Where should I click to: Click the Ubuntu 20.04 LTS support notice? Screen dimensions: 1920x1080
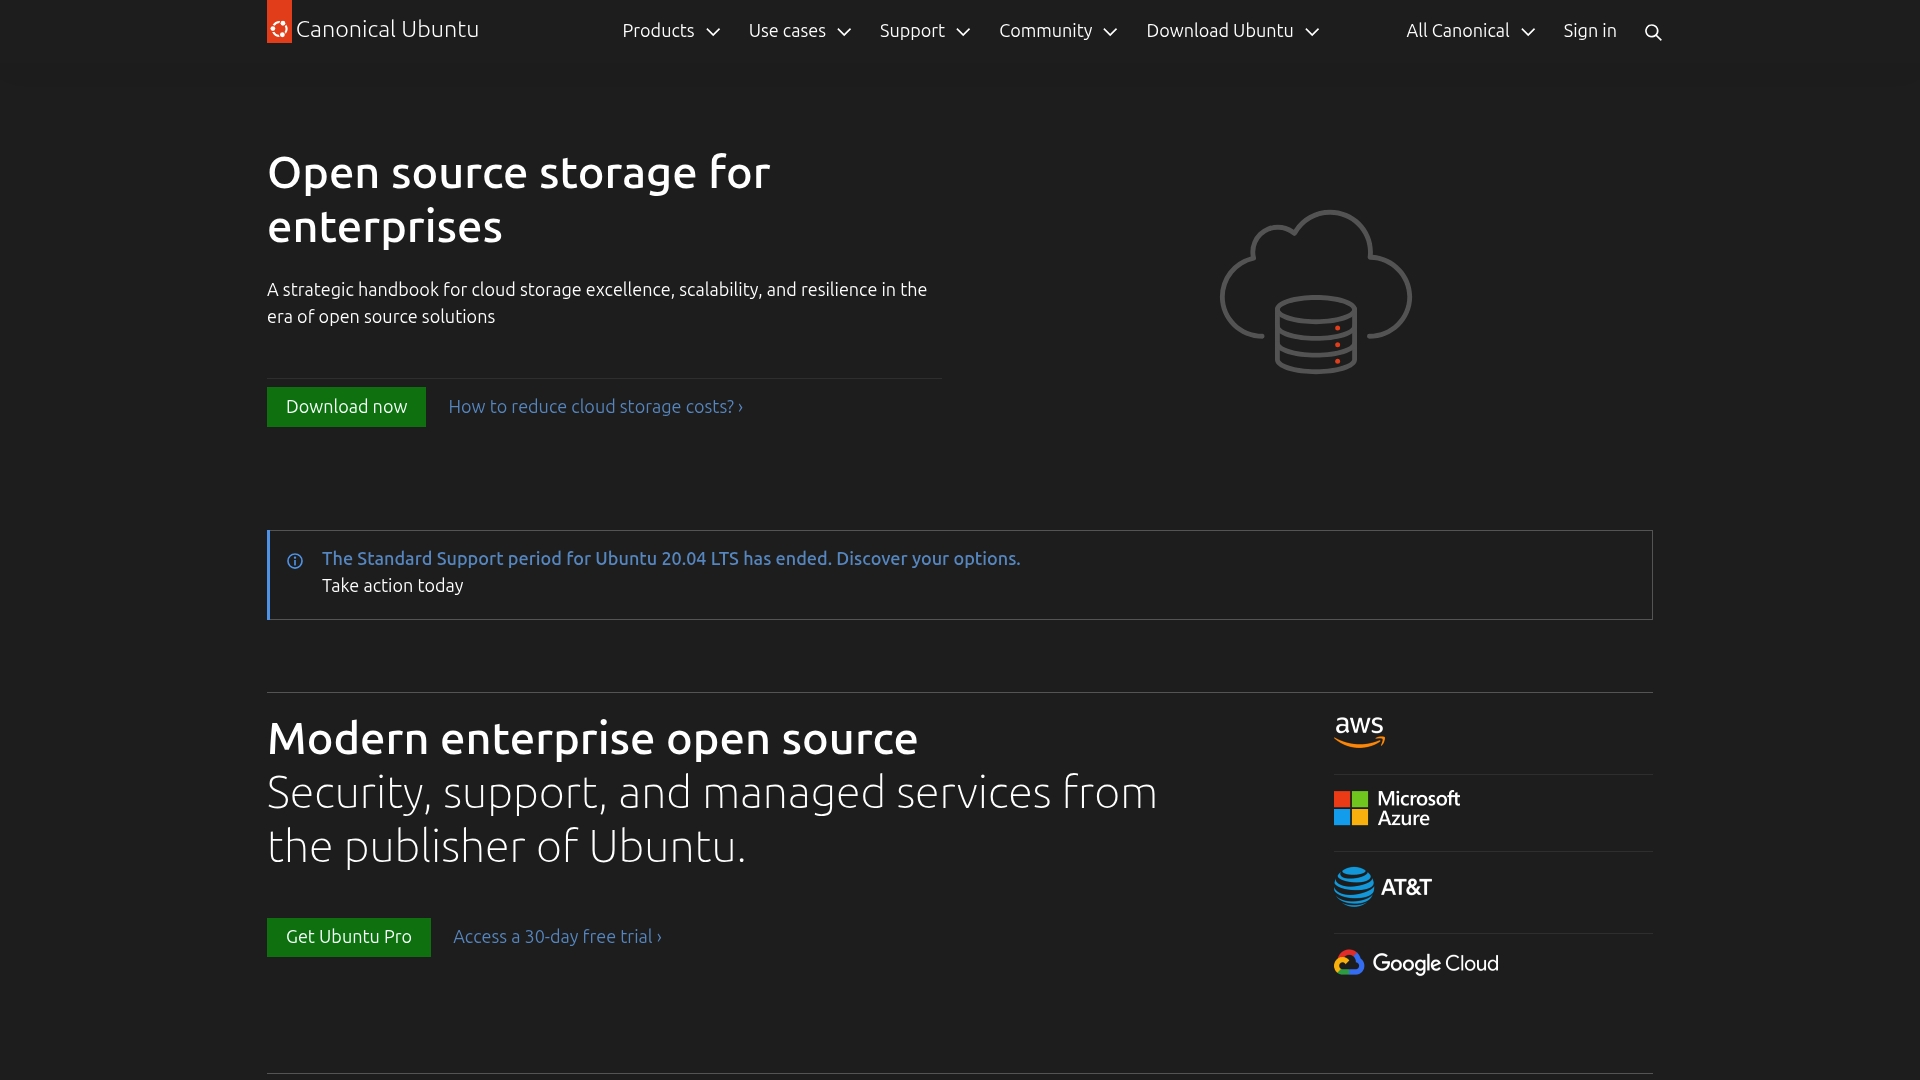point(671,558)
